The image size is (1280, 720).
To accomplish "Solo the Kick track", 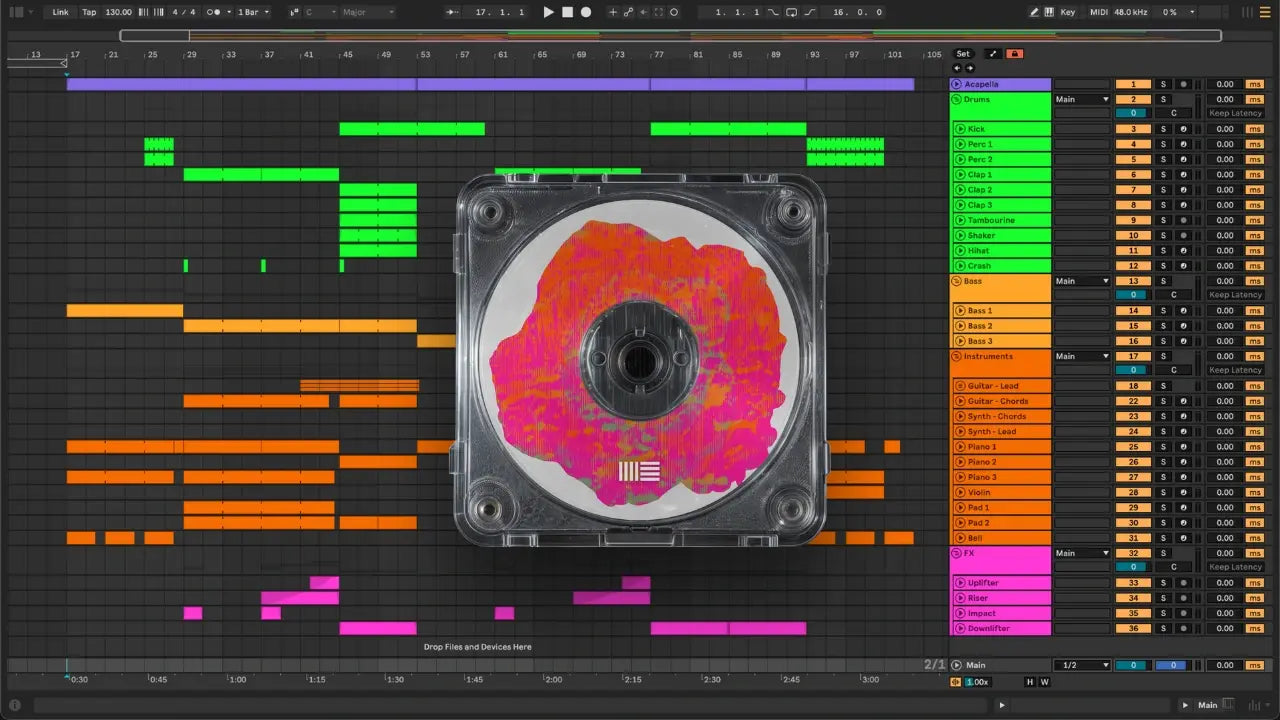I will [1163, 129].
